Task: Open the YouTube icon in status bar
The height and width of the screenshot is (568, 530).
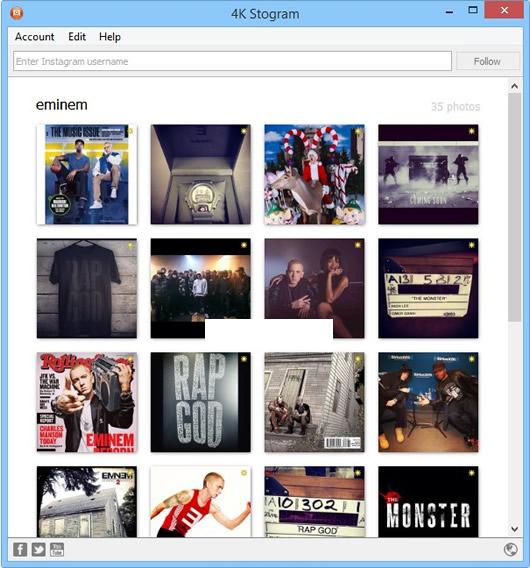Action: 57,550
